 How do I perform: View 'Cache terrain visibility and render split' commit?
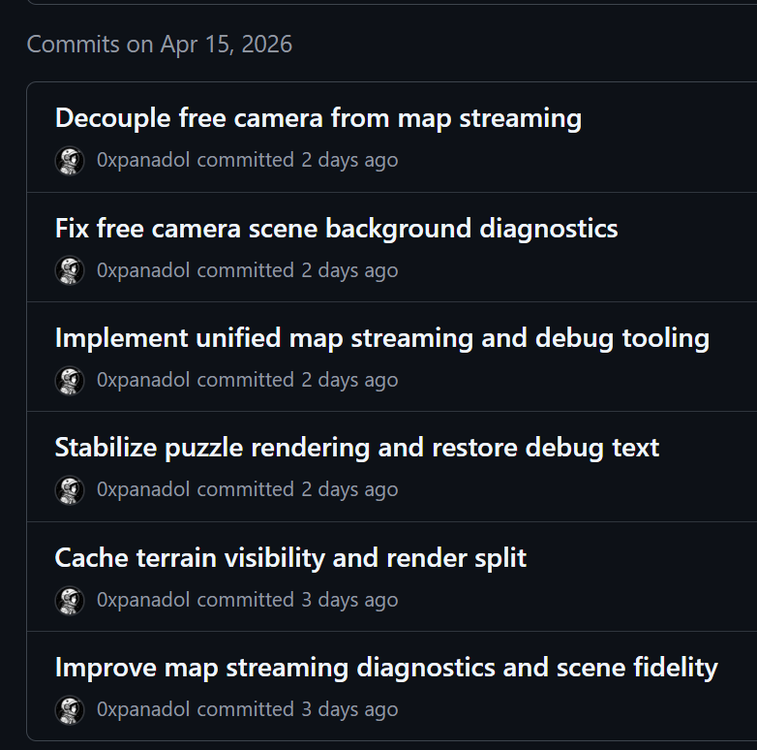(290, 557)
